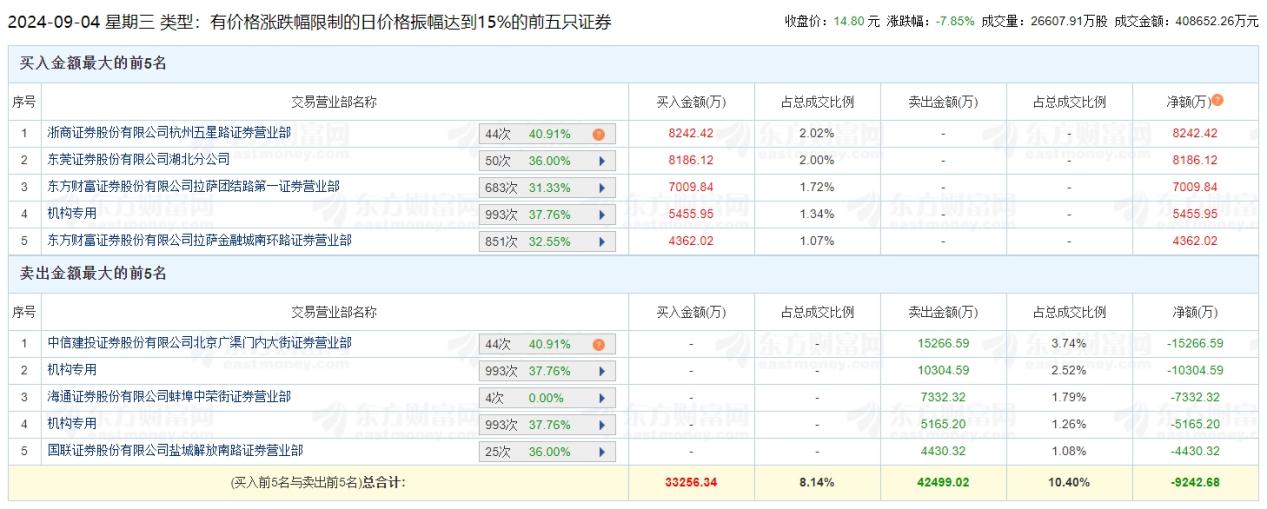Open 国联证券盐城解放南路证券营业部 link
Image resolution: width=1267 pixels, height=509 pixels.
click(x=175, y=450)
